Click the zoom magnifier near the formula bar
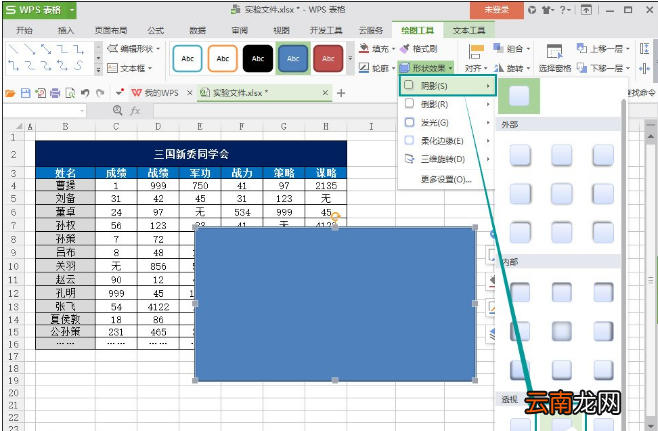658x431 pixels. pyautogui.click(x=118, y=110)
